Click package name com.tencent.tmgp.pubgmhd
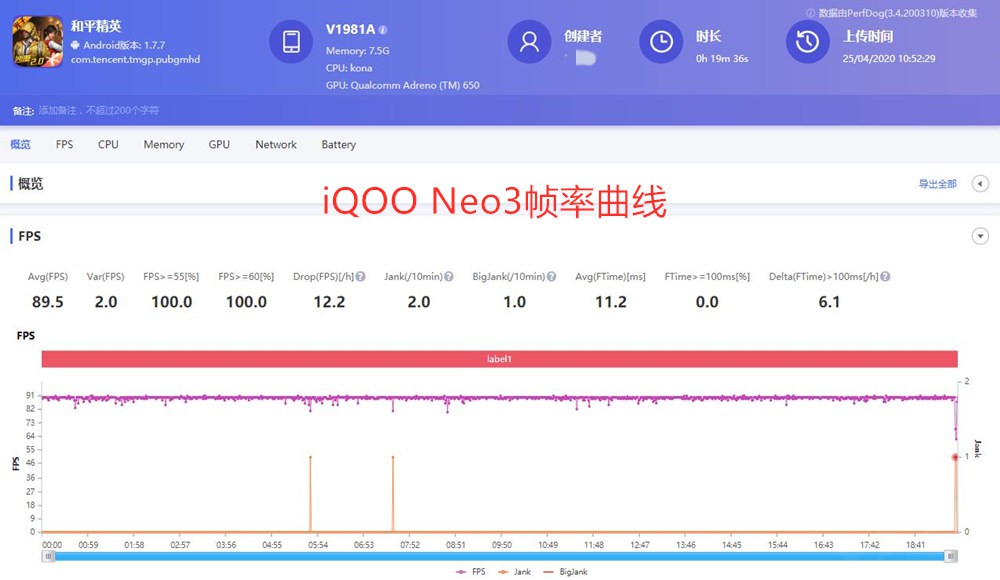Screen dimensions: 1000x580 pos(135,59)
